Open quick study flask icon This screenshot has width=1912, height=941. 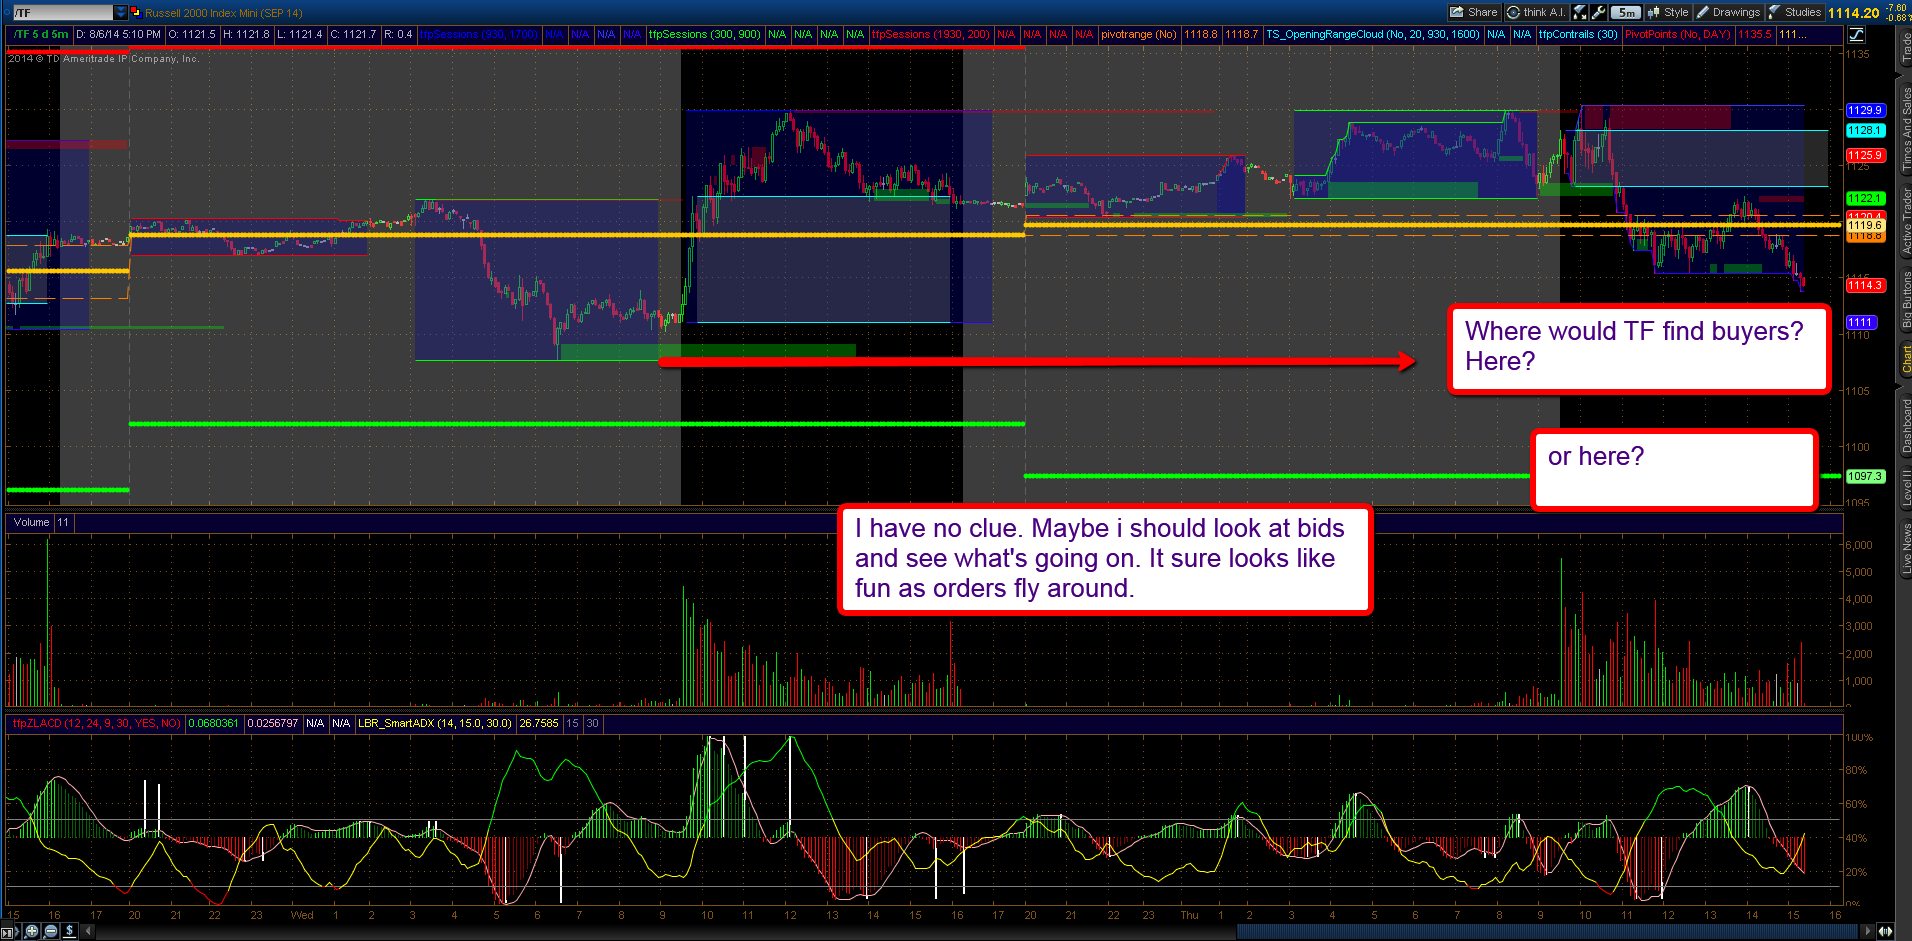pos(1579,12)
